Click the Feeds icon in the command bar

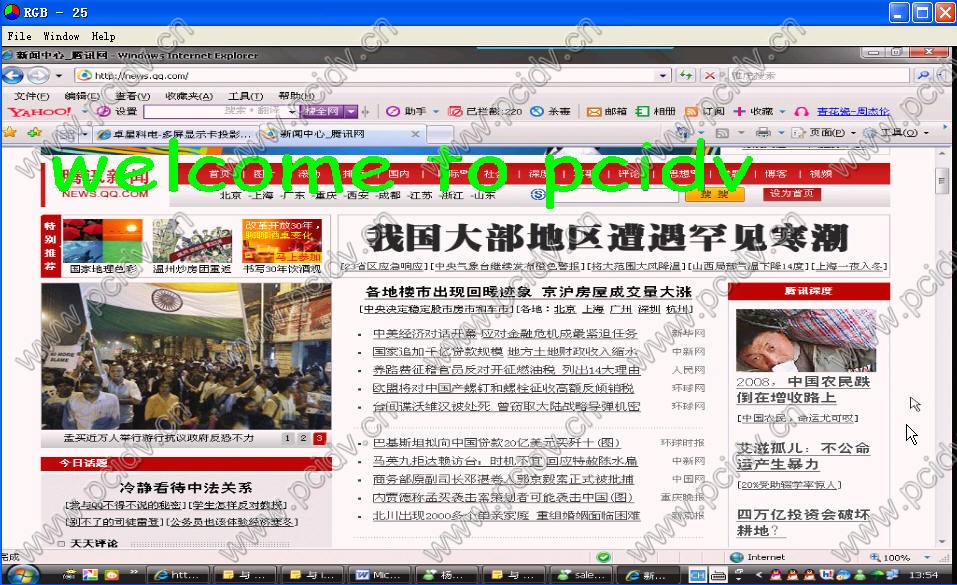point(722,132)
